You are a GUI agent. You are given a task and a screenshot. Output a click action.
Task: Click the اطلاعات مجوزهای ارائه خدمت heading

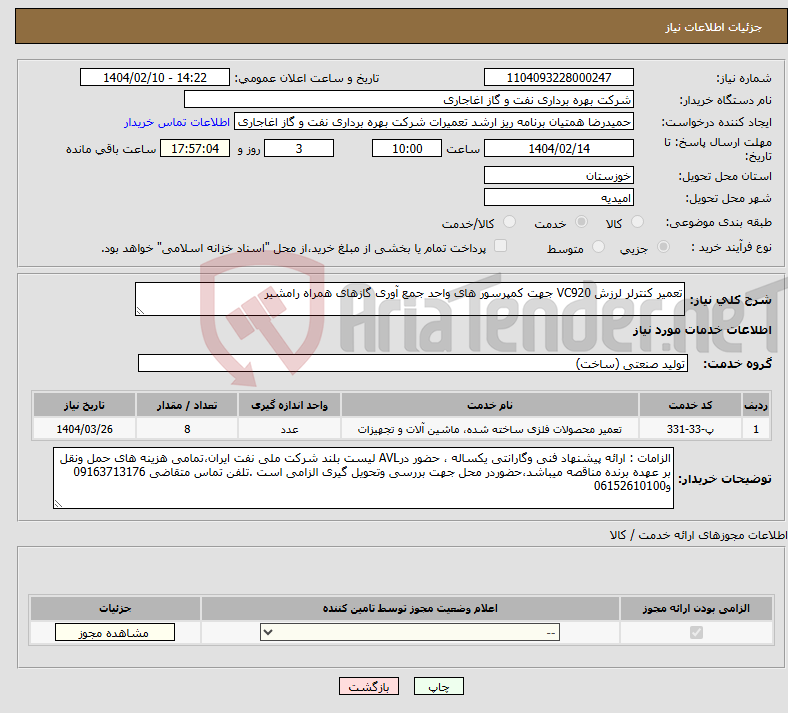point(699,535)
